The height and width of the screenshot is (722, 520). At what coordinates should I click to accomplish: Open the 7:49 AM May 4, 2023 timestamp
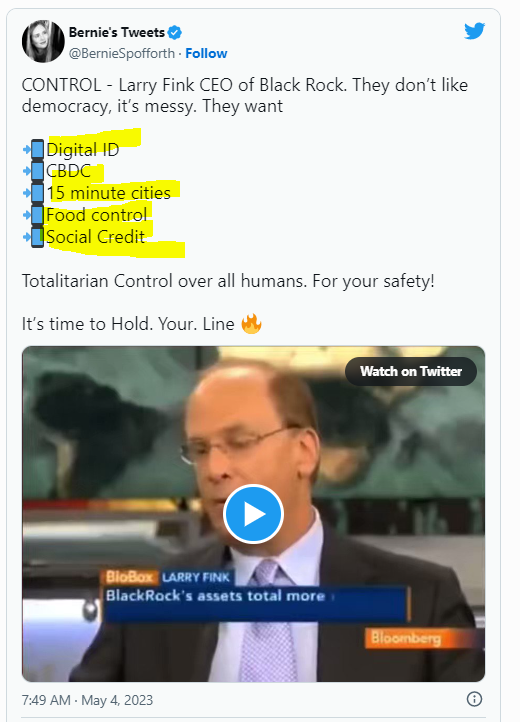pos(87,700)
